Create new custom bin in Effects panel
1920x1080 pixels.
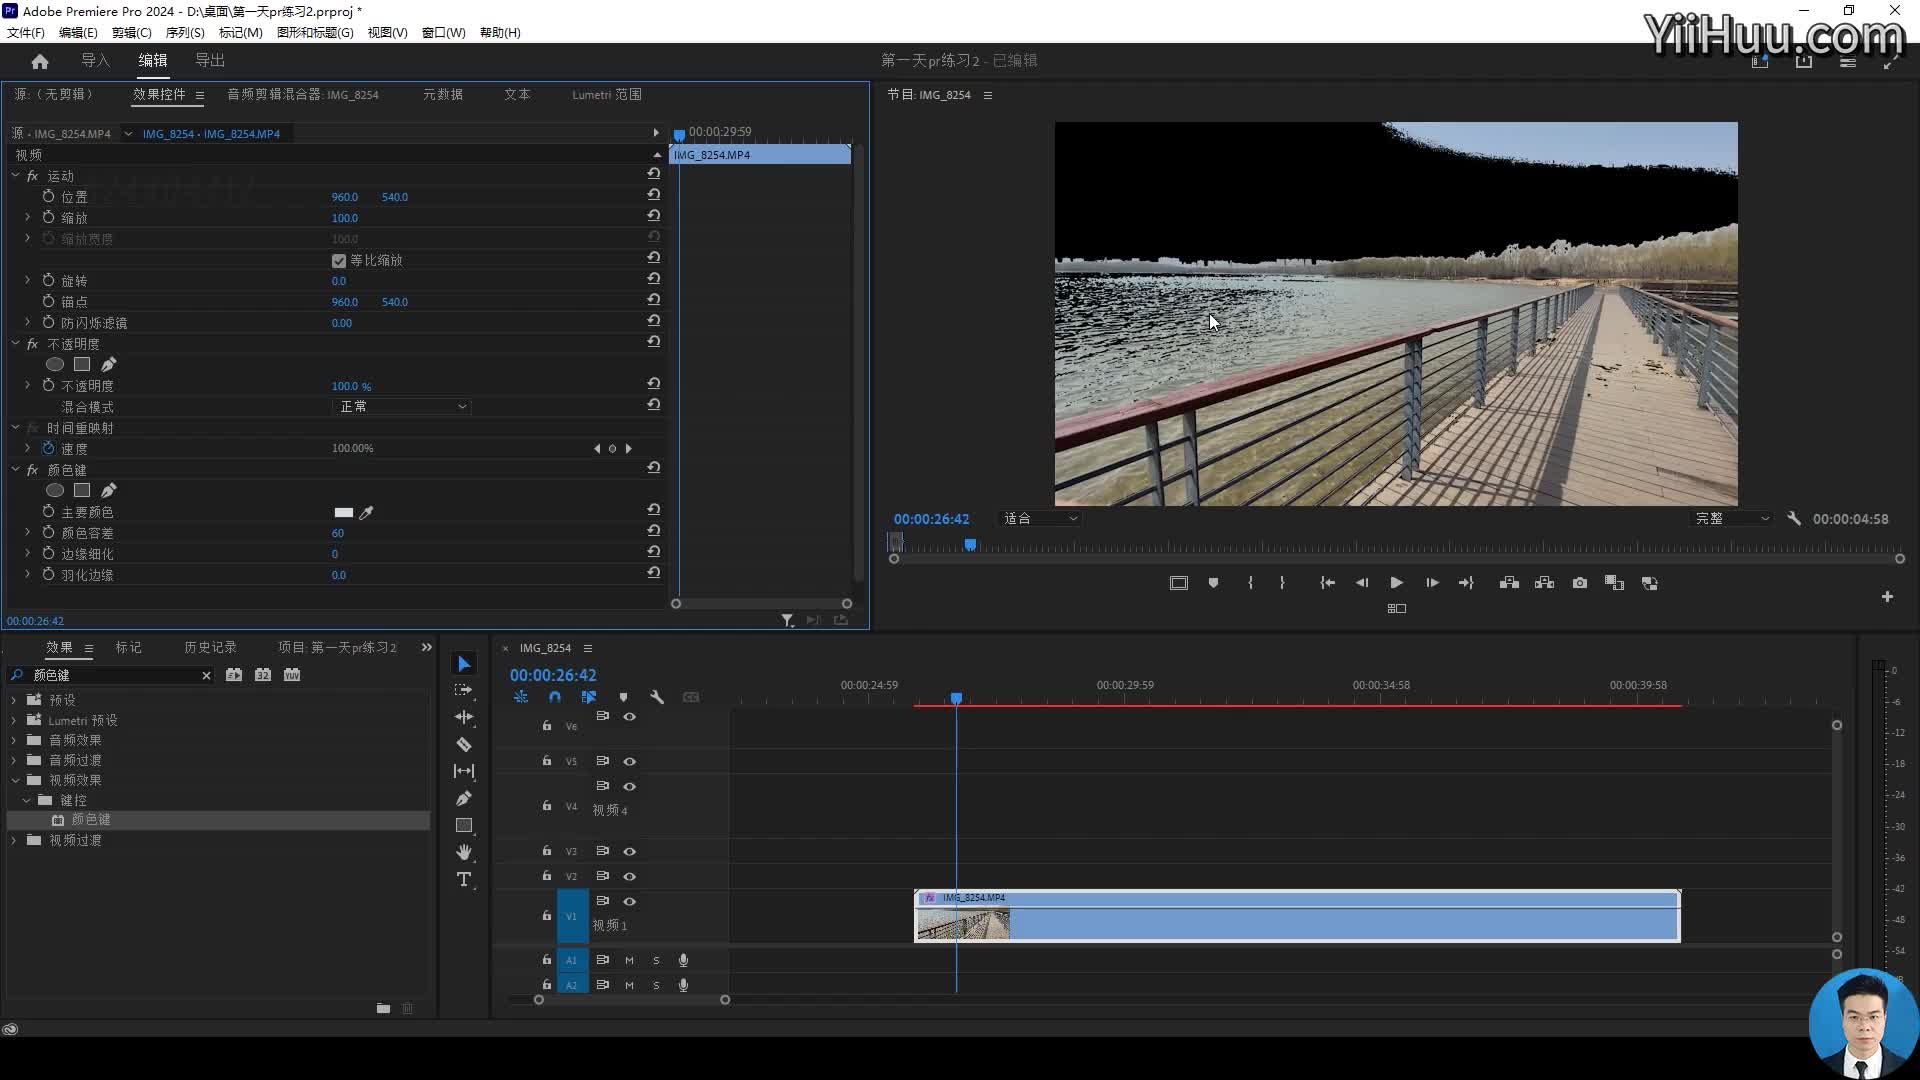383,1008
